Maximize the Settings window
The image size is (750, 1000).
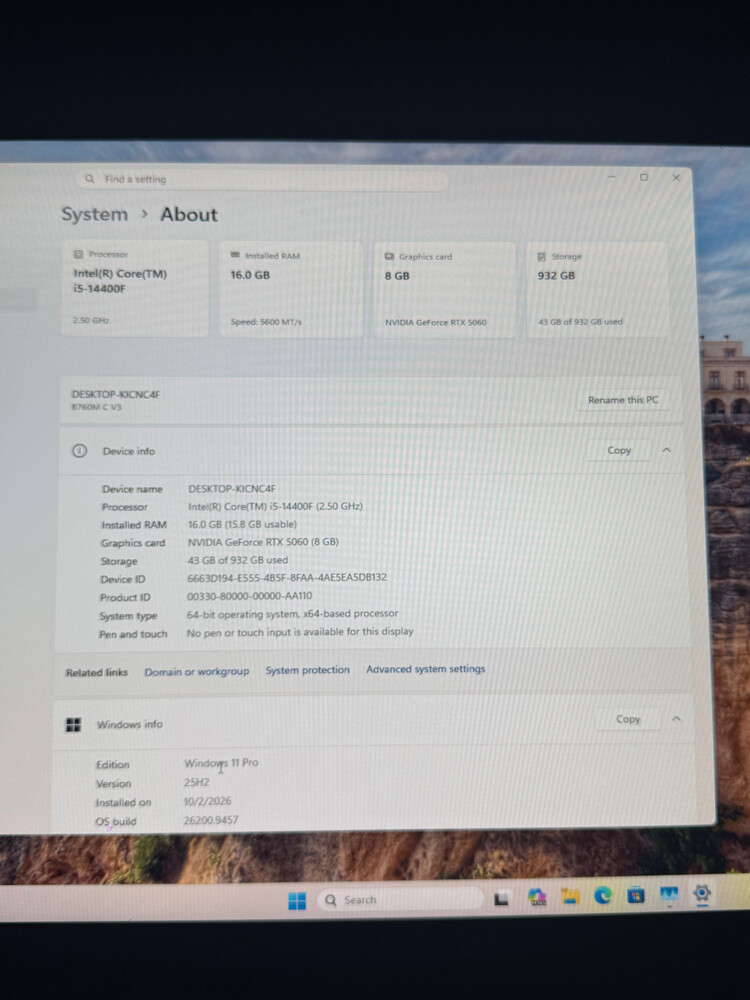point(643,177)
